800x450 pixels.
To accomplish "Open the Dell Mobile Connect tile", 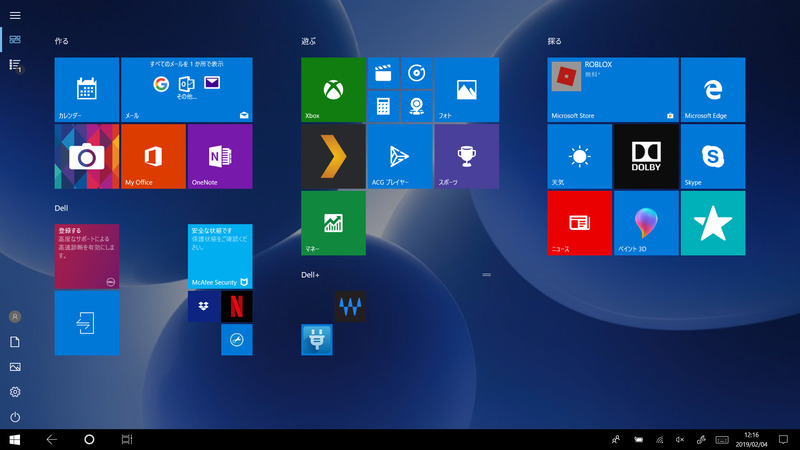I will click(x=87, y=323).
